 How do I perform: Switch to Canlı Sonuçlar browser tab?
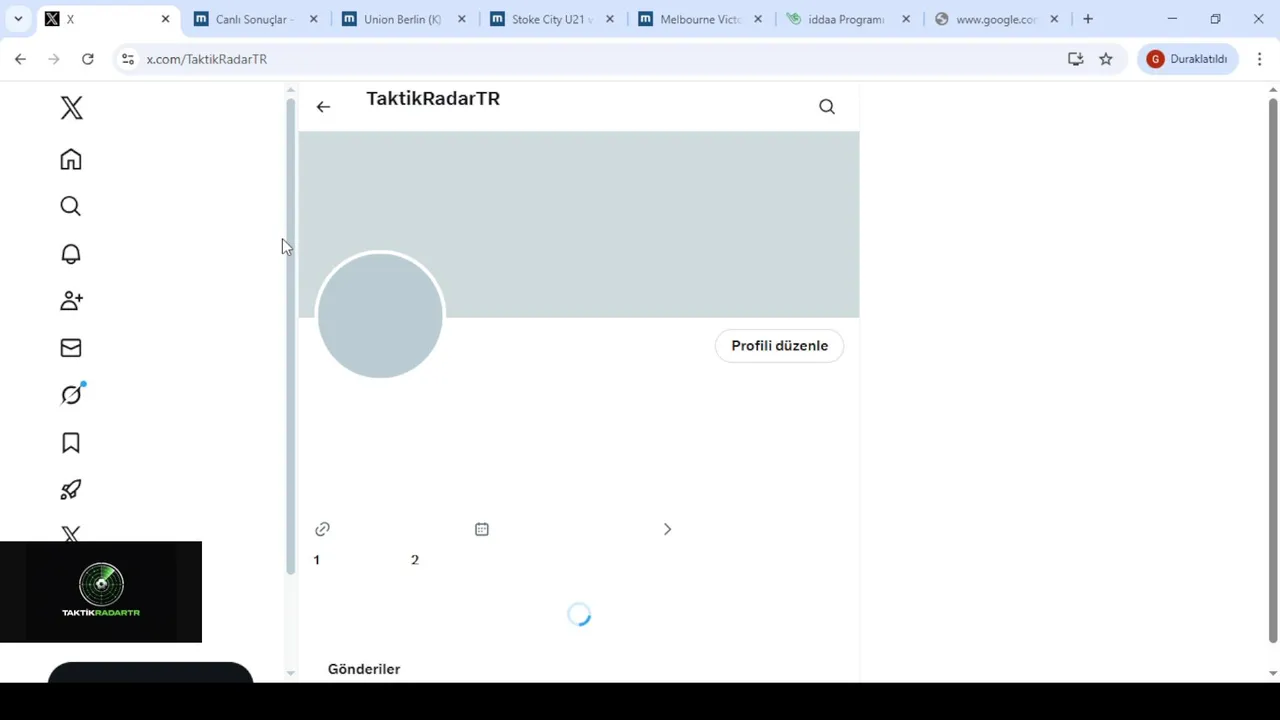click(x=255, y=19)
